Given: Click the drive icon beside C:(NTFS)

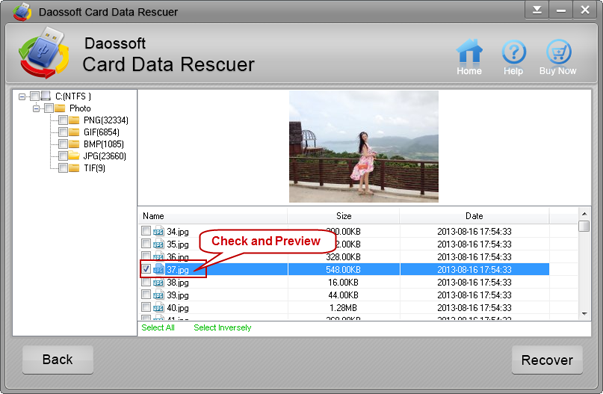Looking at the screenshot, I should pyautogui.click(x=46, y=96).
